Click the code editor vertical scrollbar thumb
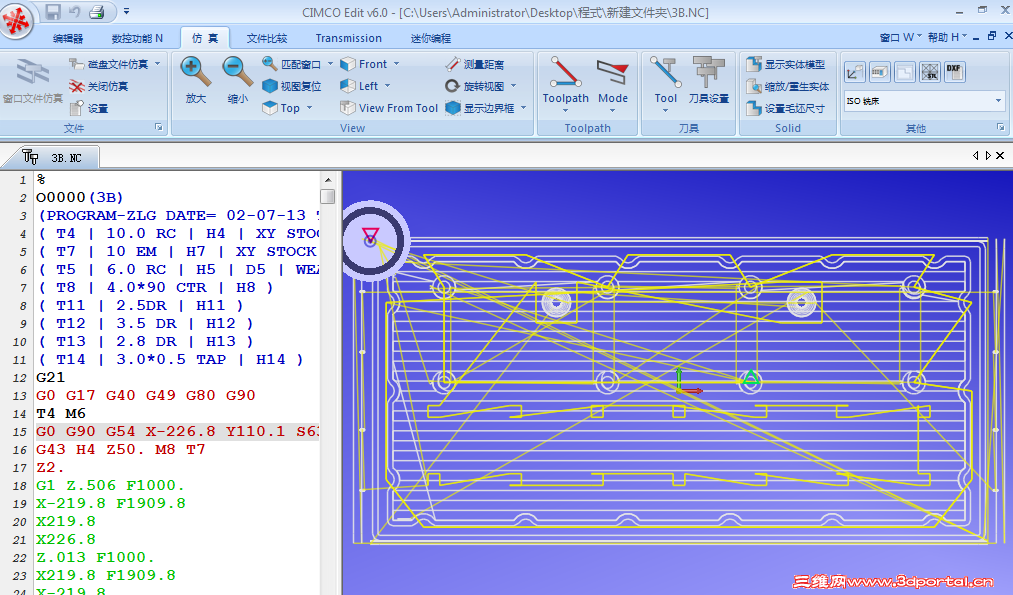The width and height of the screenshot is (1013, 595). (328, 196)
